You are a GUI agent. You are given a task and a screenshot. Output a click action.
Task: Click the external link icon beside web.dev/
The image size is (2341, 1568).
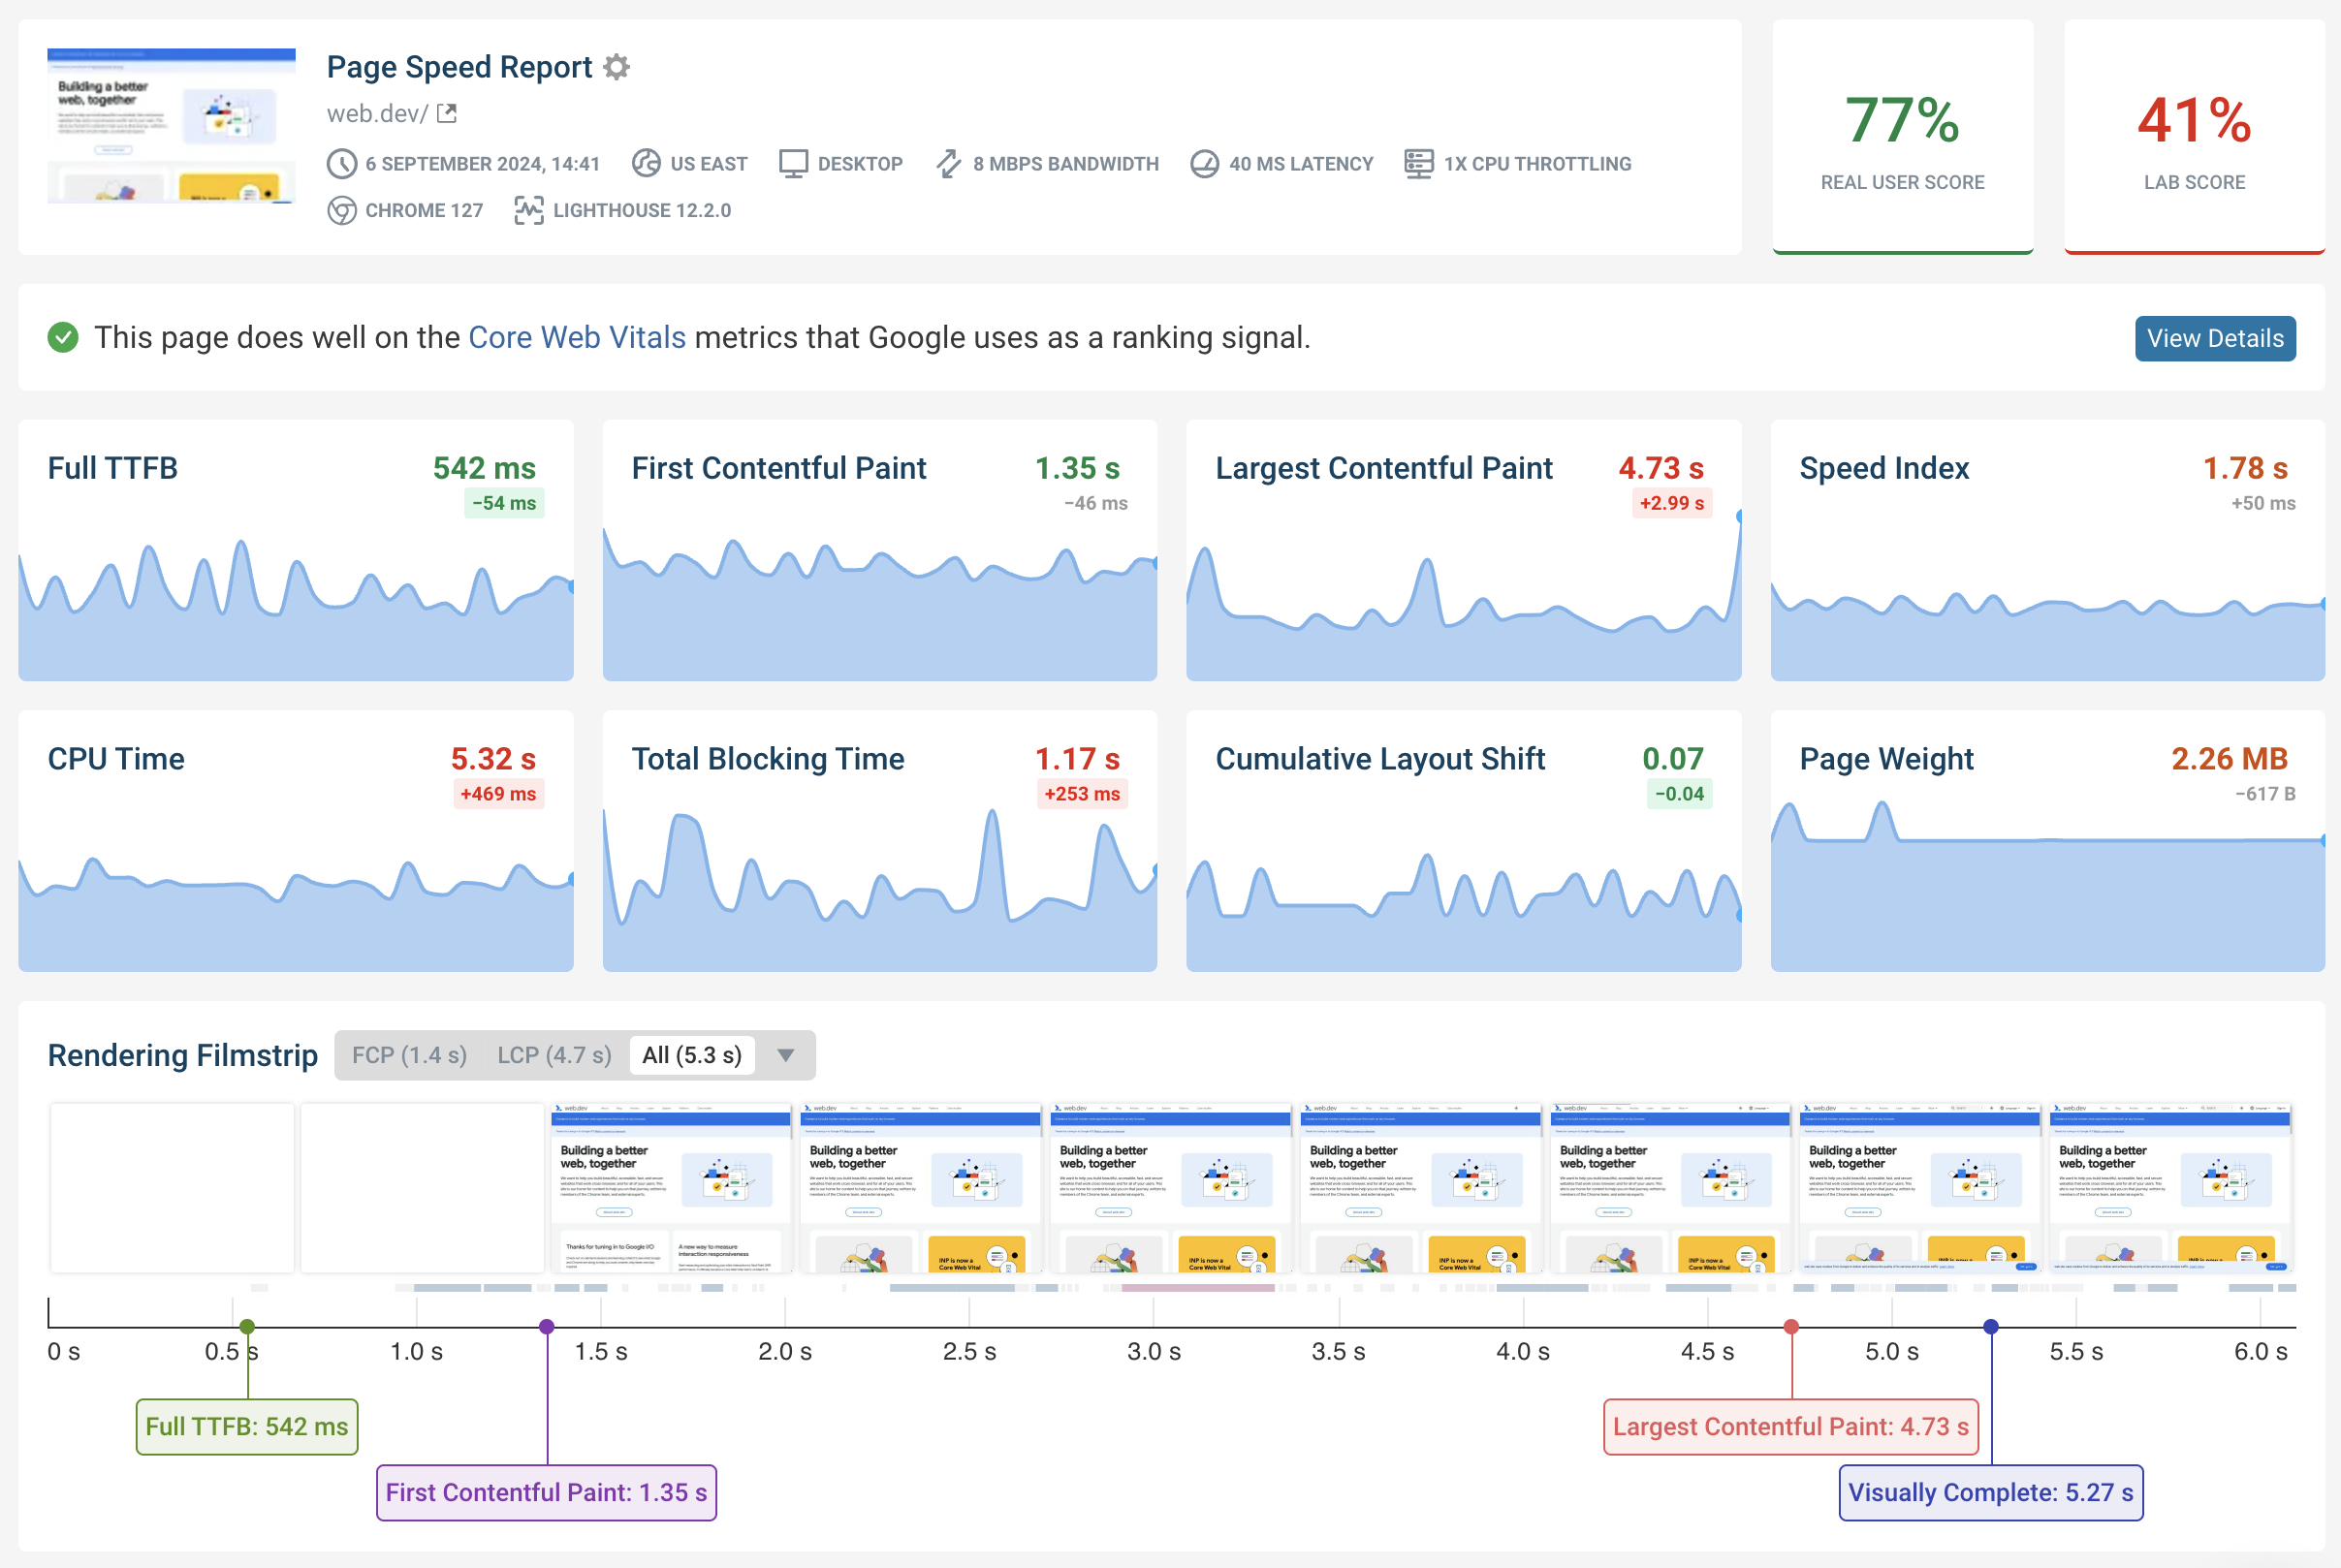click(447, 114)
